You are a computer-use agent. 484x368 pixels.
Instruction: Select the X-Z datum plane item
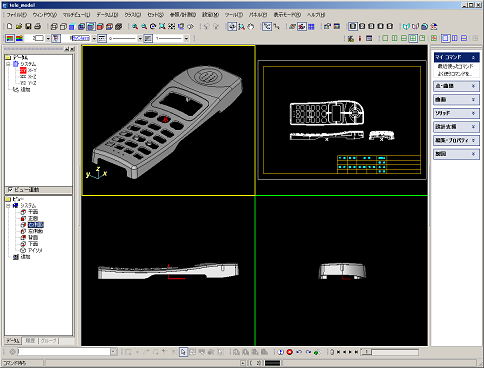pyautogui.click(x=28, y=77)
